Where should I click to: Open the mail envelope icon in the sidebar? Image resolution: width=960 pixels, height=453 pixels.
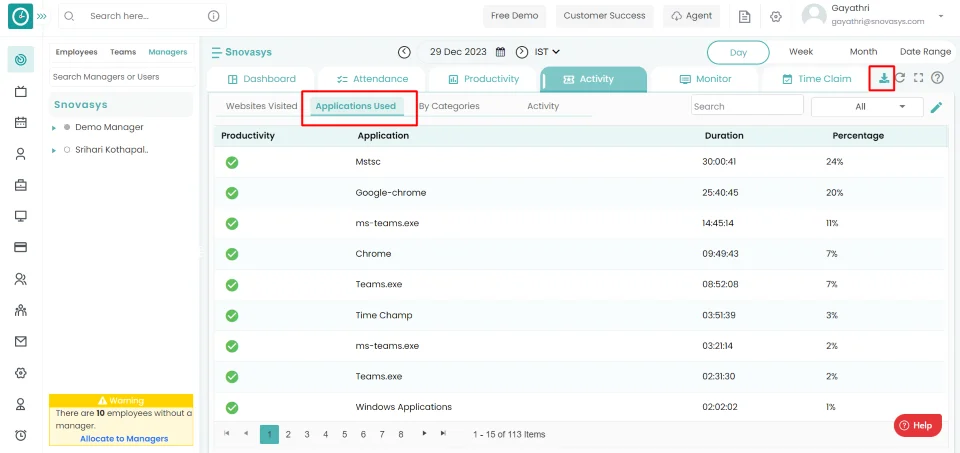(x=21, y=342)
